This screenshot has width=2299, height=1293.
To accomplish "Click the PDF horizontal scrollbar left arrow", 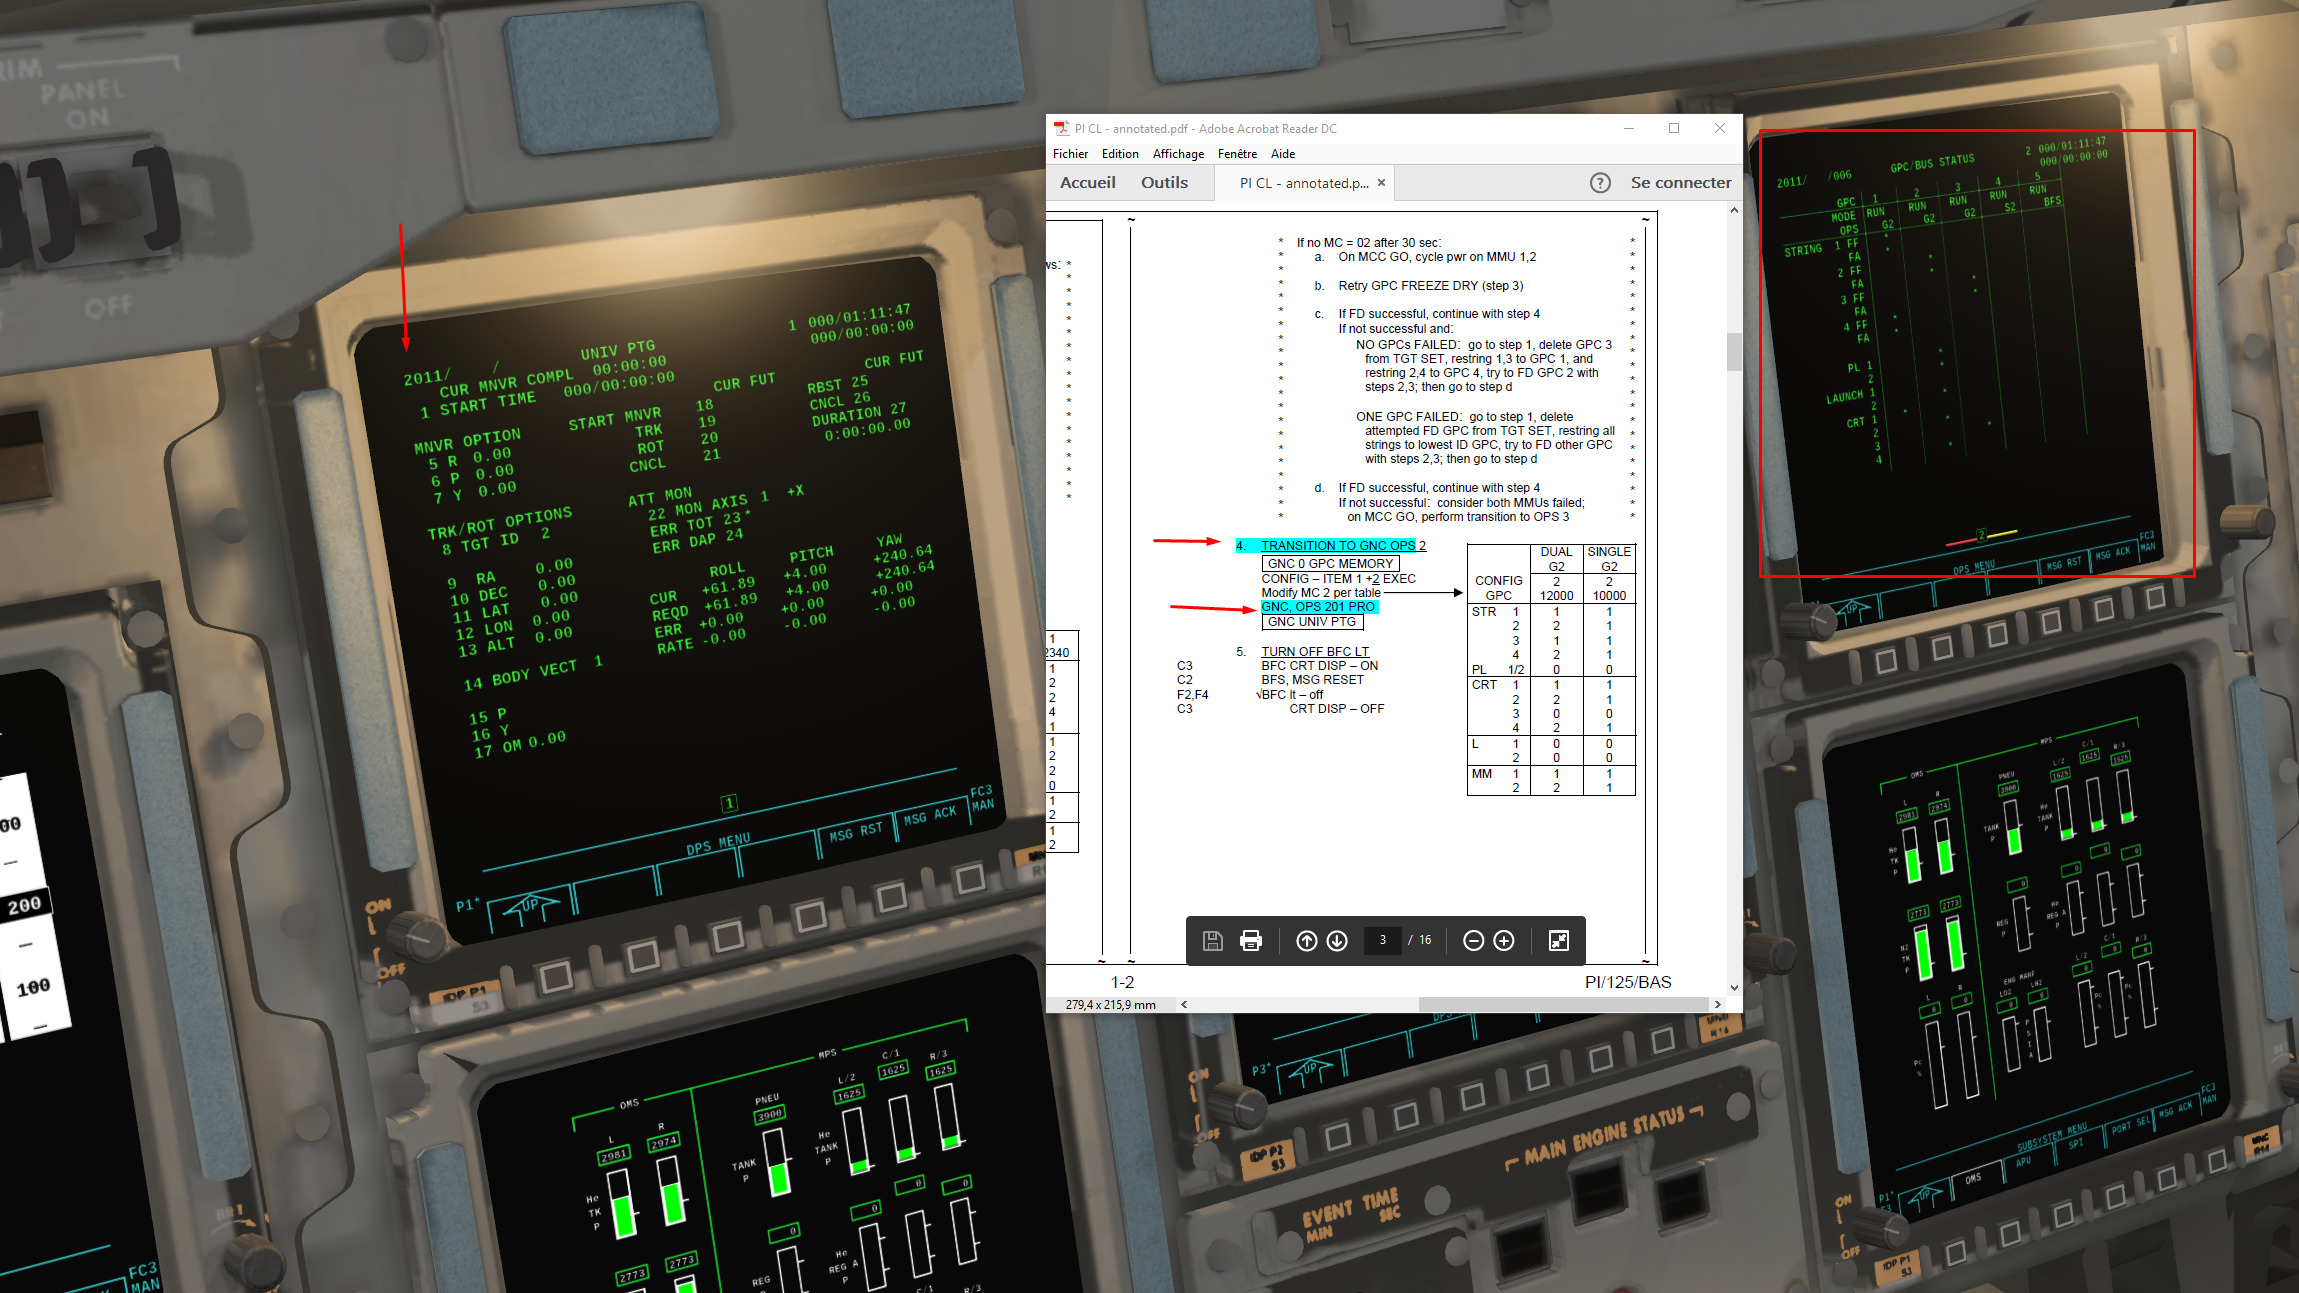I will pyautogui.click(x=1184, y=1004).
